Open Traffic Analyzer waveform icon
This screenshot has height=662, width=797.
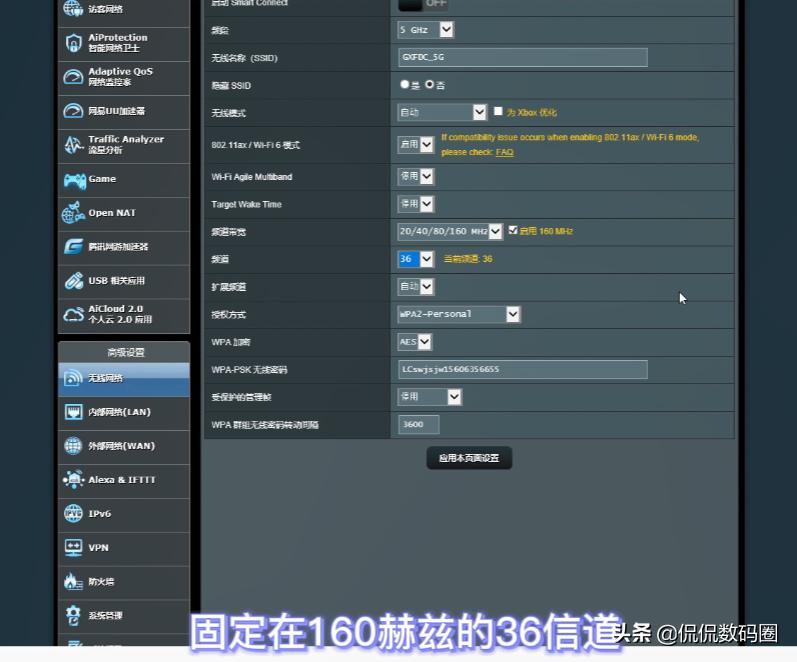click(x=74, y=145)
